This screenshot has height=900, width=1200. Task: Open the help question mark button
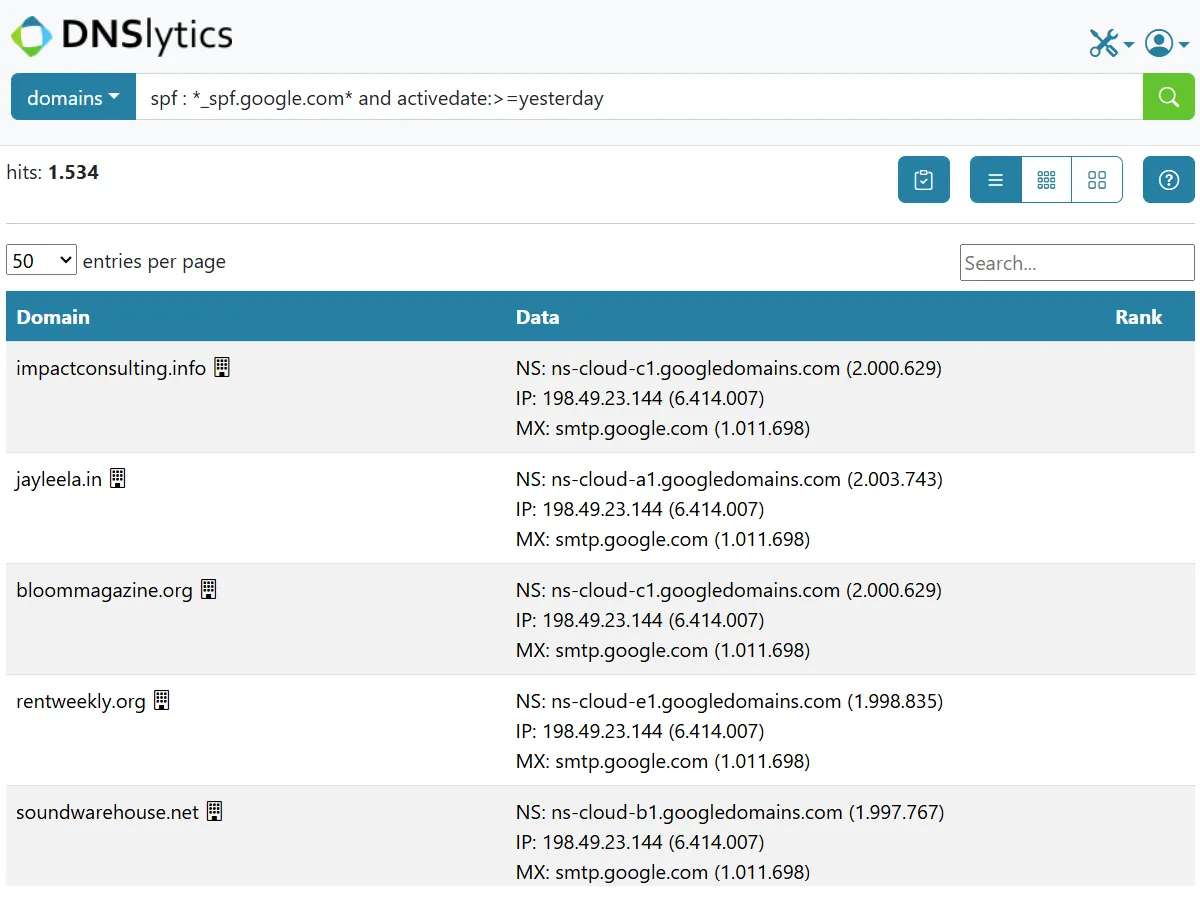pyautogui.click(x=1169, y=180)
